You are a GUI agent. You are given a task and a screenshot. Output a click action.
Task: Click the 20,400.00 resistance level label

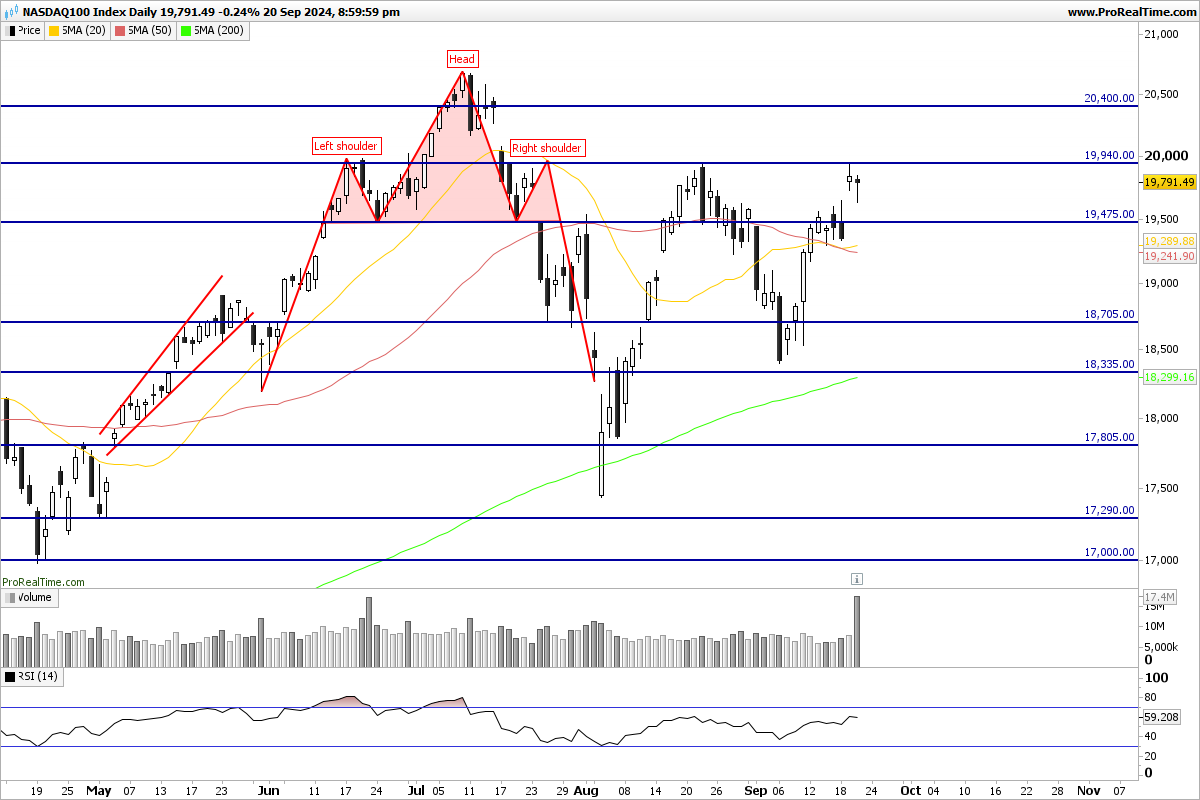pyautogui.click(x=1109, y=98)
